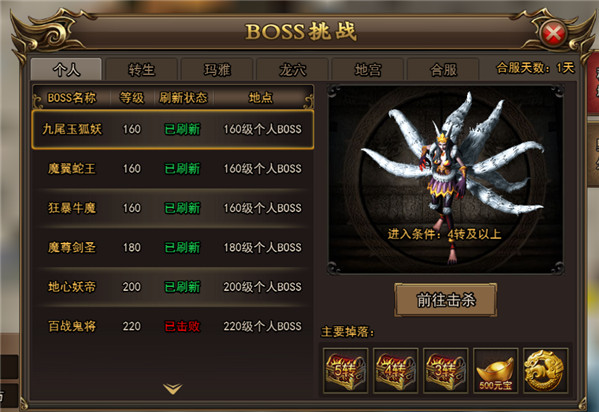Expand the boss list with down chevron
599x412 pixels.
point(173,389)
